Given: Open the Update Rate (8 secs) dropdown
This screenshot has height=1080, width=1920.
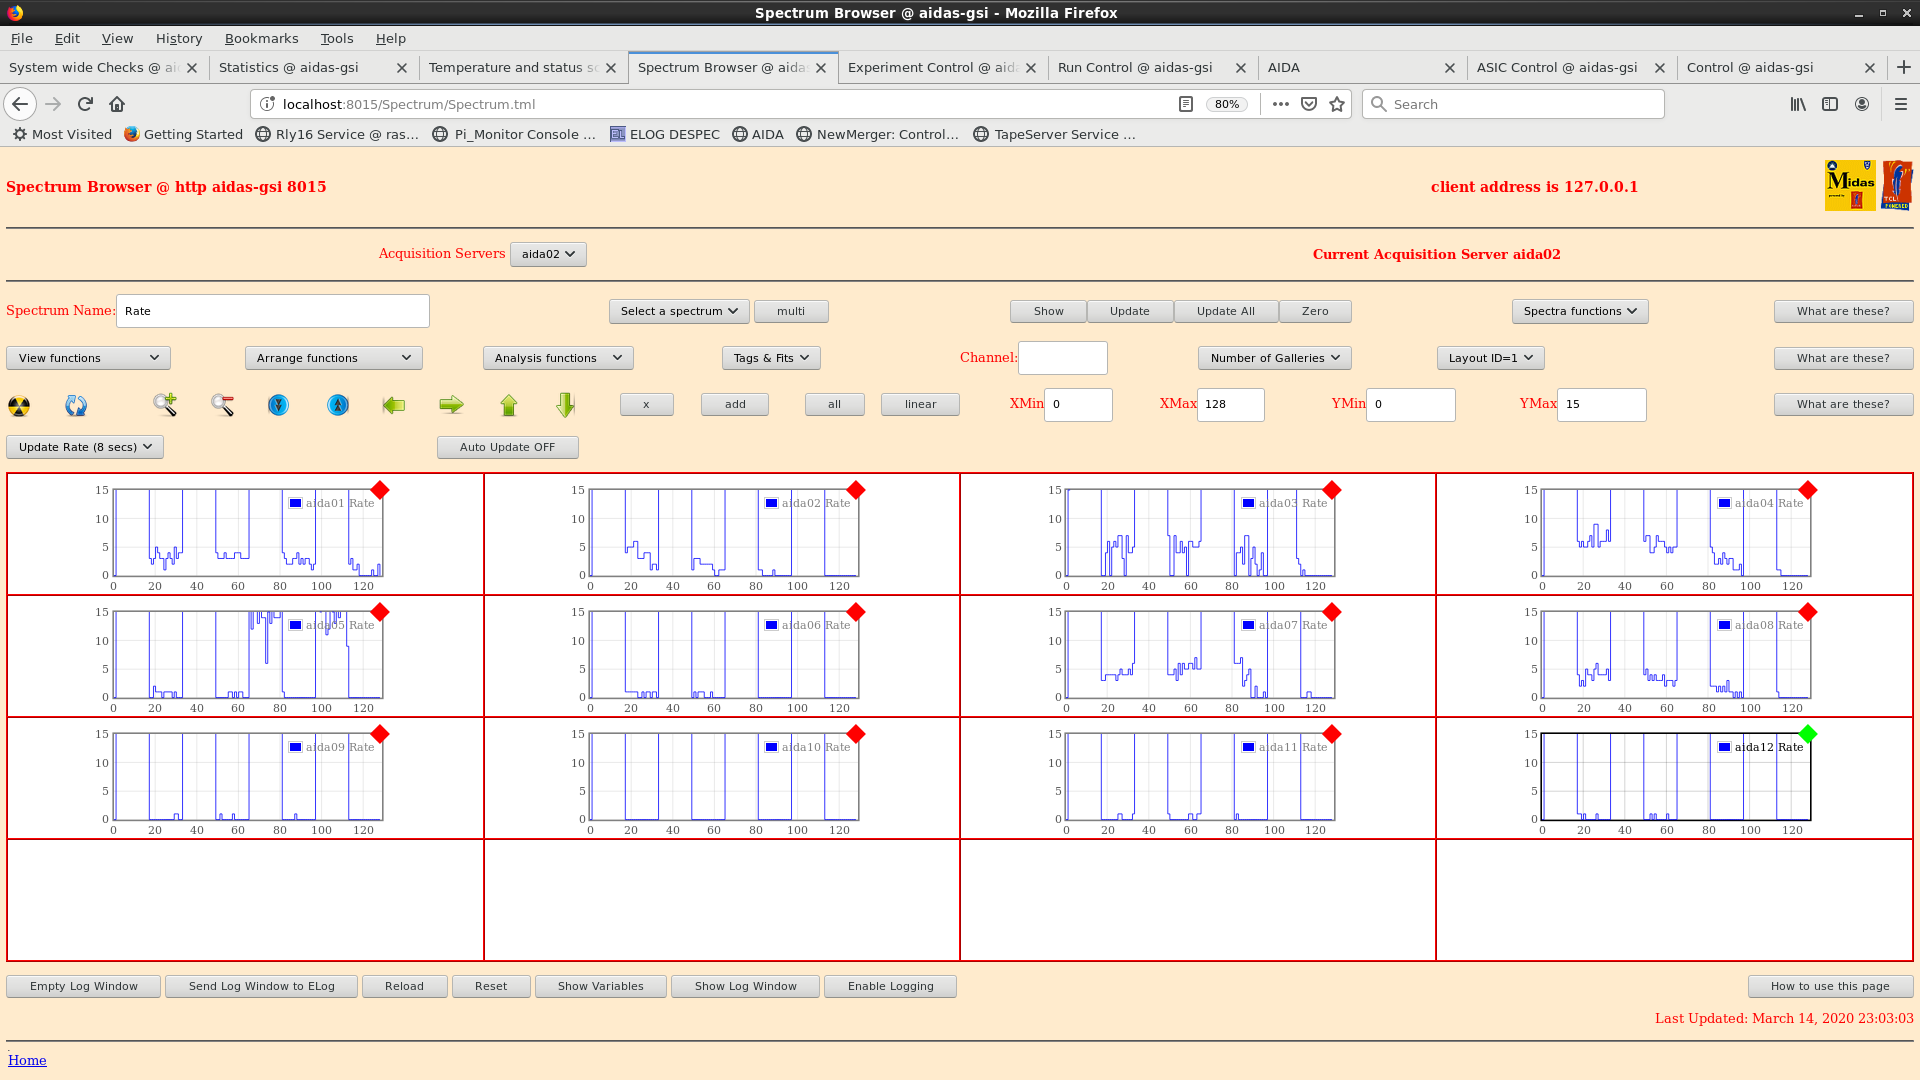Looking at the screenshot, I should pos(85,448).
